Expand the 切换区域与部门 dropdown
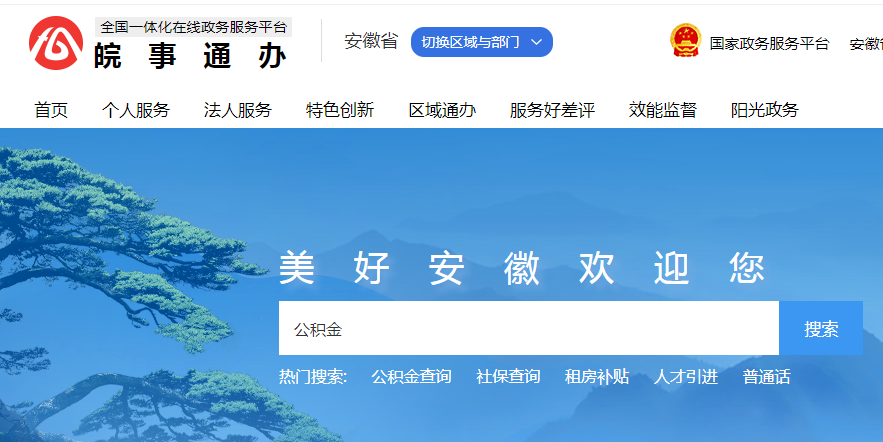Viewport: 883px width, 442px height. click(x=481, y=42)
